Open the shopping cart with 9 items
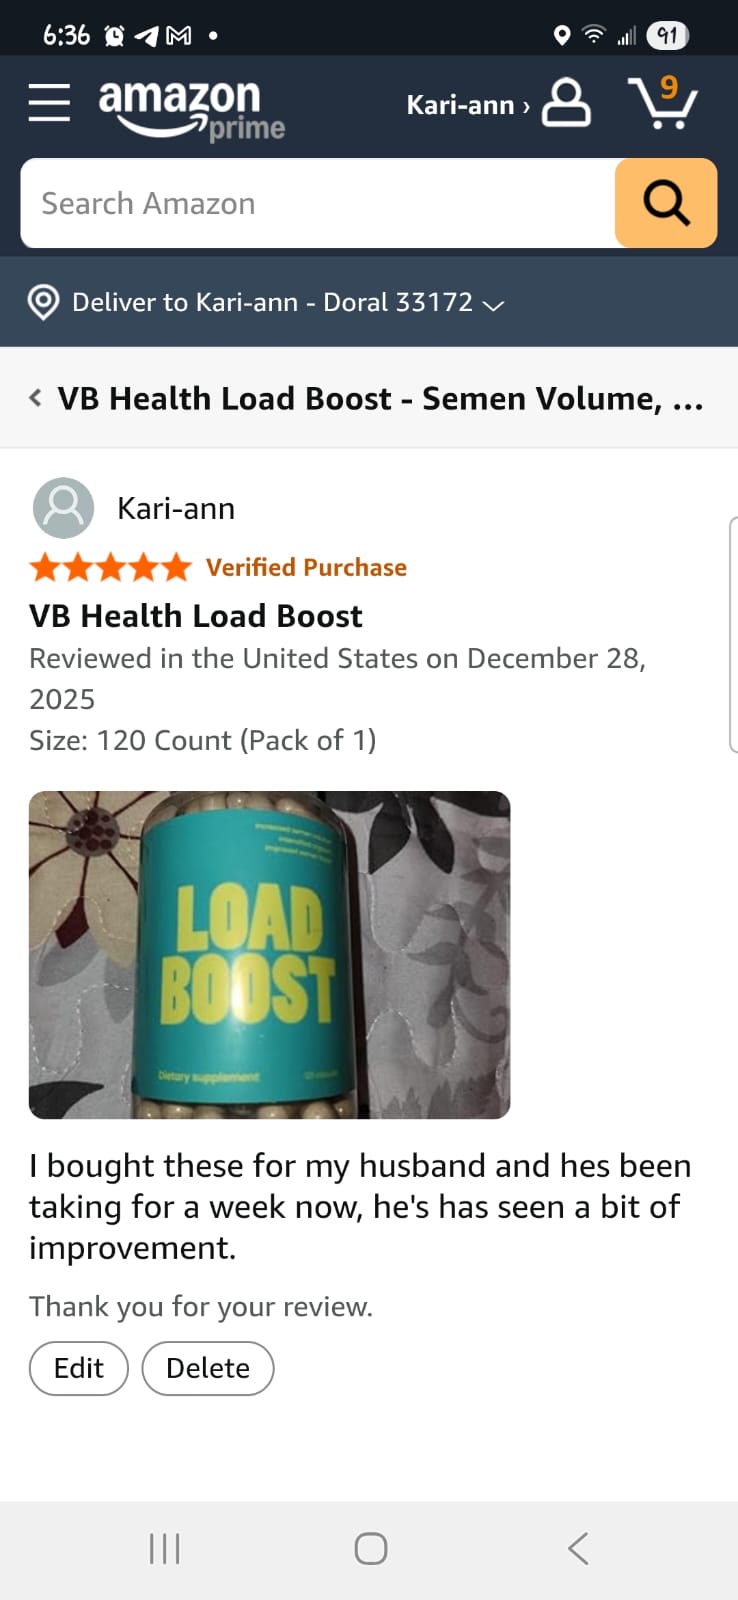This screenshot has width=738, height=1600. (663, 102)
